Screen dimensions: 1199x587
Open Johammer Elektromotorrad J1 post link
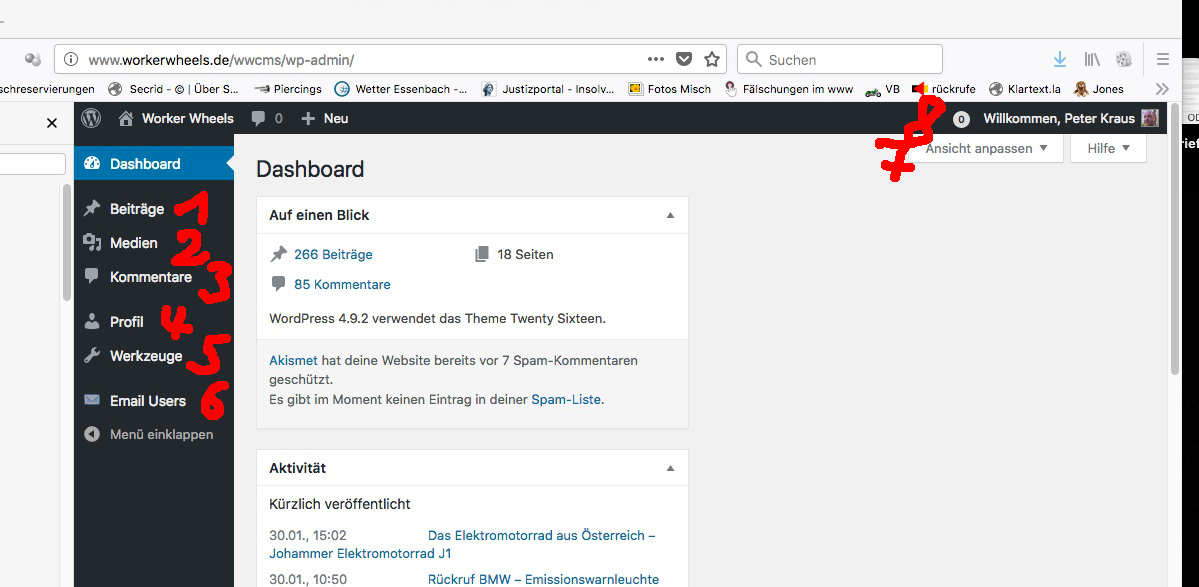(462, 544)
